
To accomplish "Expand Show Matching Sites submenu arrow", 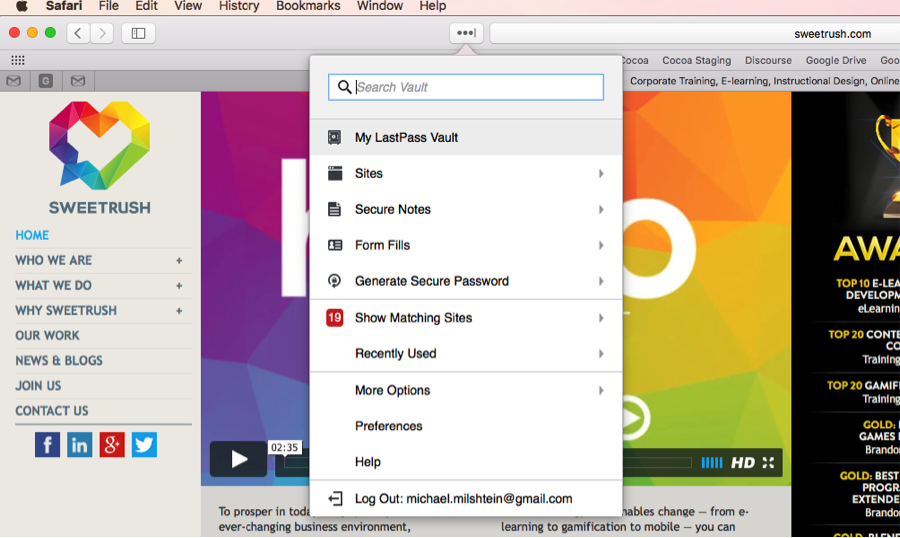I will 601,318.
